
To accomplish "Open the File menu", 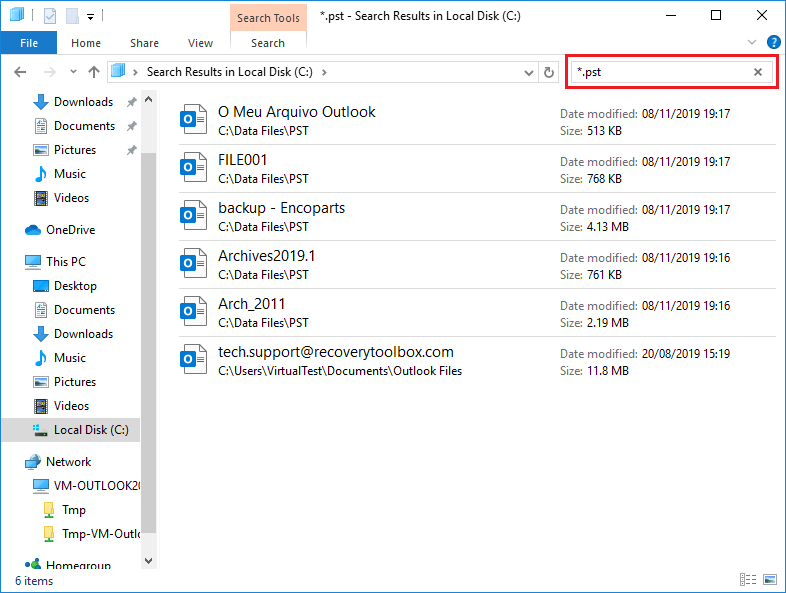I will (x=29, y=43).
